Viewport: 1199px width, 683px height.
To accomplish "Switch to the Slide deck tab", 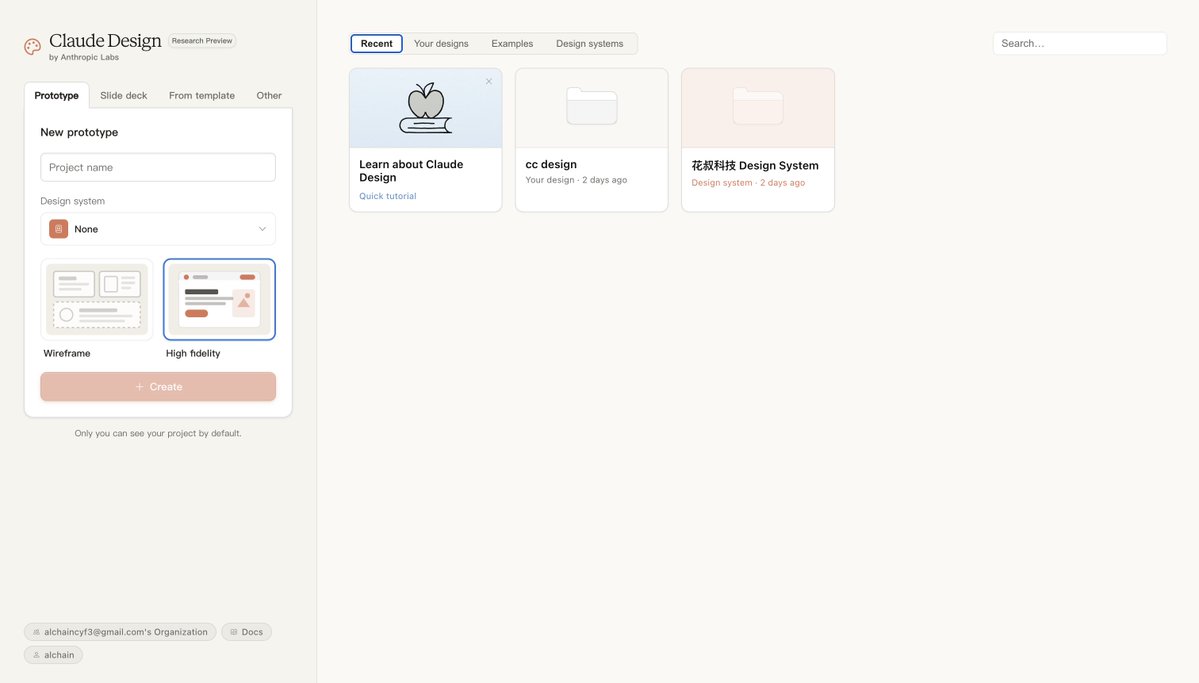I will click(123, 96).
